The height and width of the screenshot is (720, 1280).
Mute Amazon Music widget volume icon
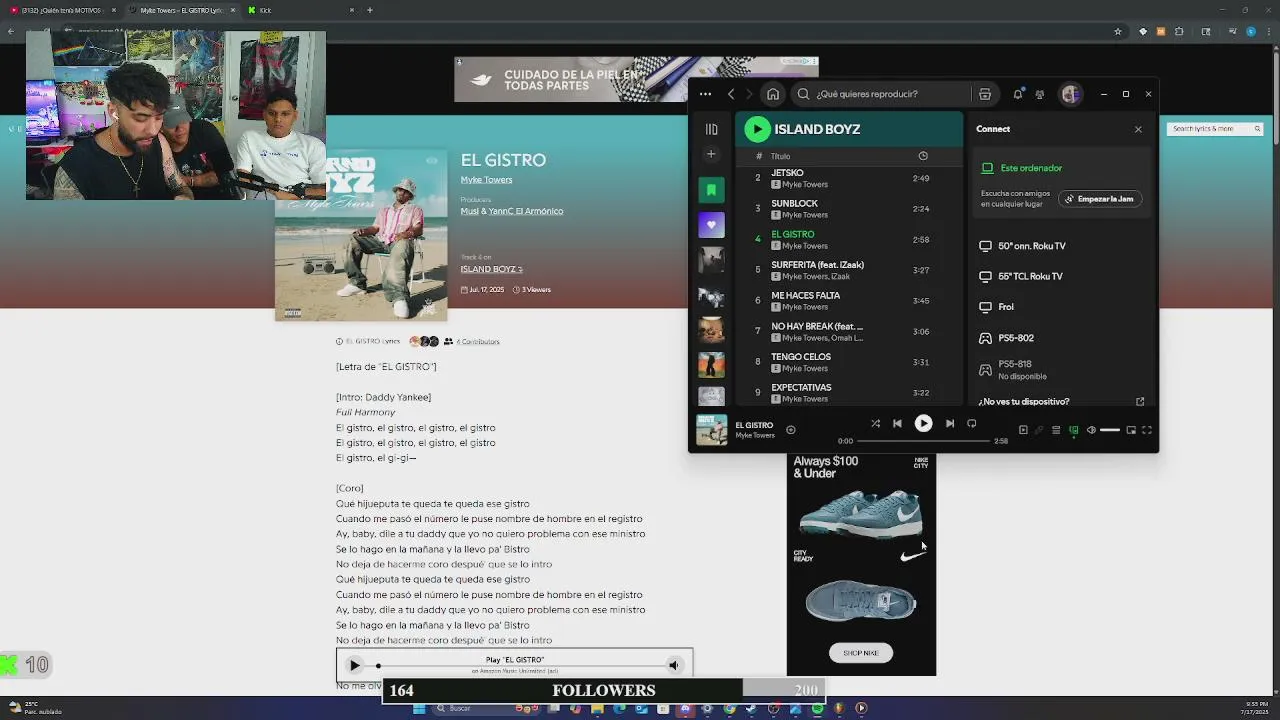click(x=673, y=665)
